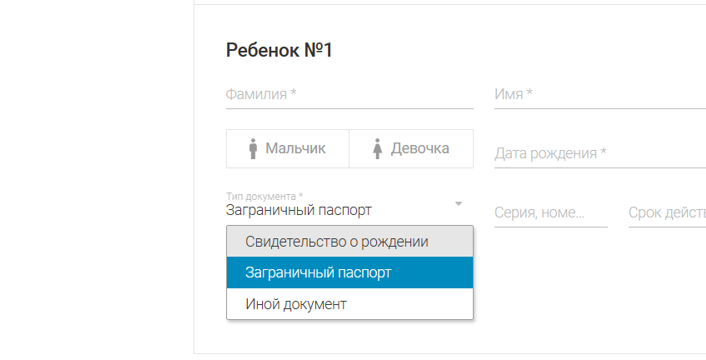Focus the Имя text field
The height and width of the screenshot is (360, 706).
(600, 94)
